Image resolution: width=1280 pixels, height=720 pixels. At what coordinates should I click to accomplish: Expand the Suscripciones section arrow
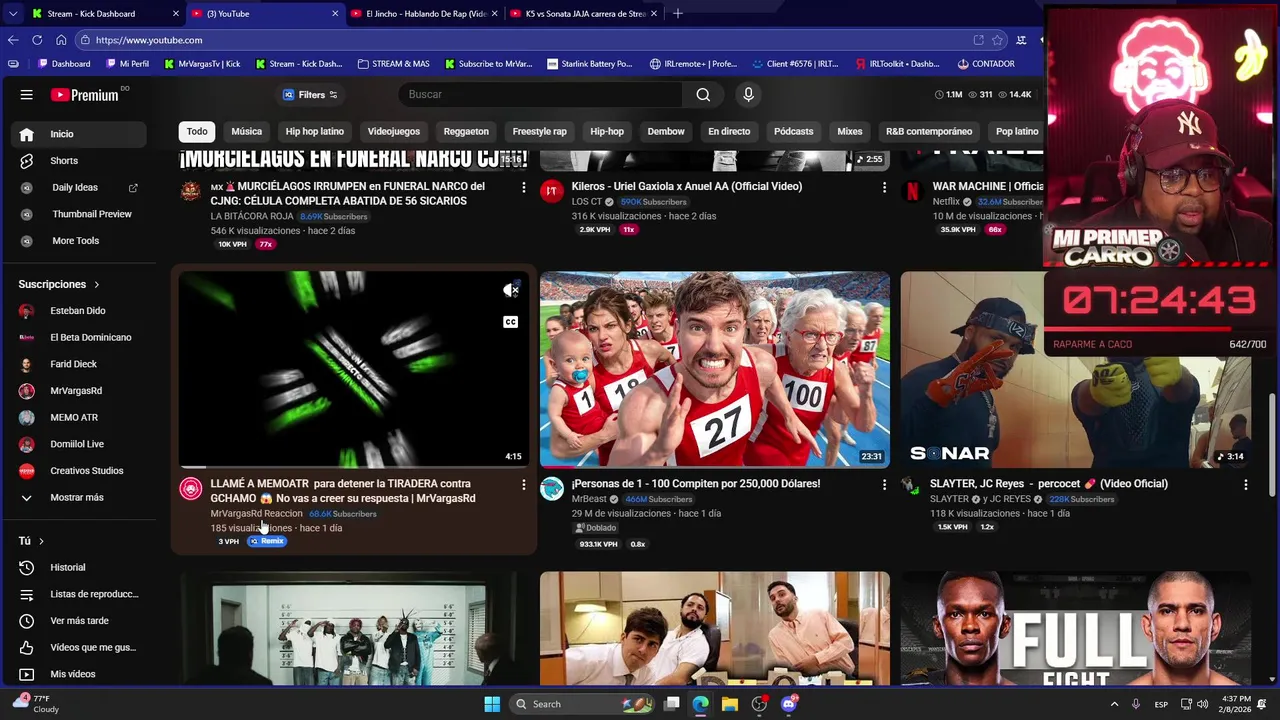[x=97, y=285]
